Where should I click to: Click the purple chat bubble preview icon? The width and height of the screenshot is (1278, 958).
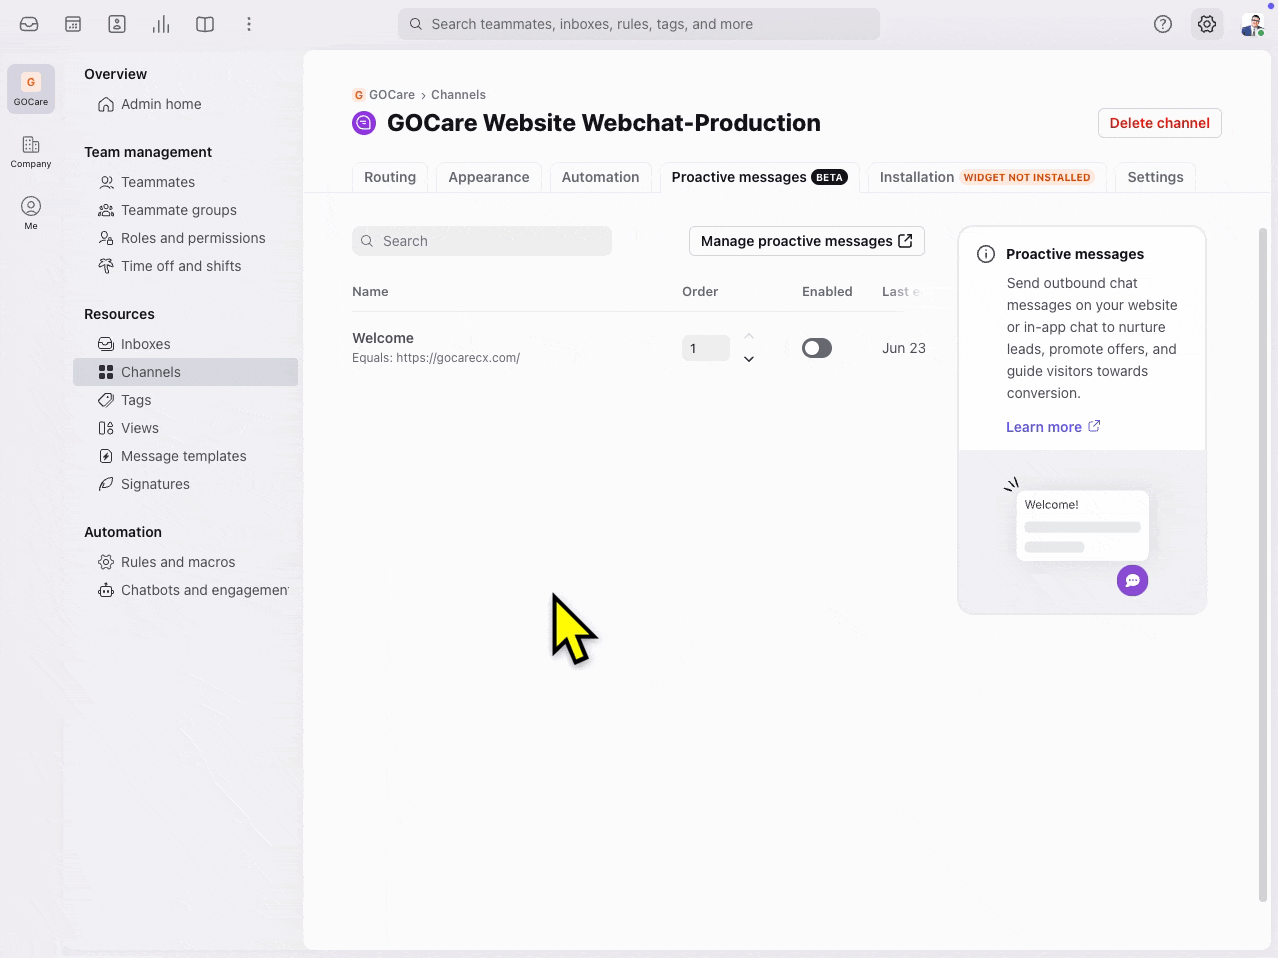[x=1132, y=580]
